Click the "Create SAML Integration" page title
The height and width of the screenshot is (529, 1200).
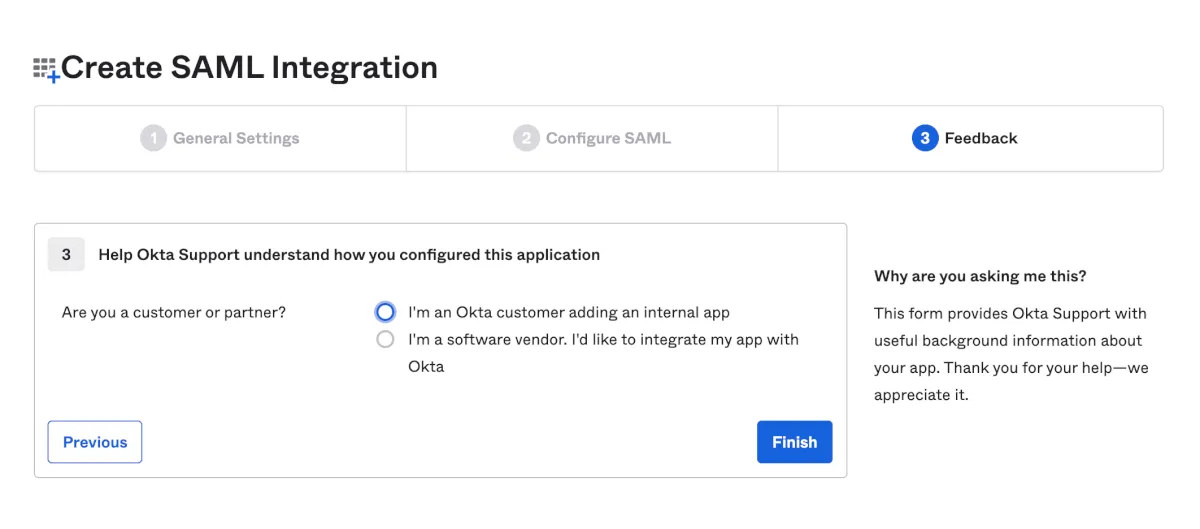coord(249,68)
